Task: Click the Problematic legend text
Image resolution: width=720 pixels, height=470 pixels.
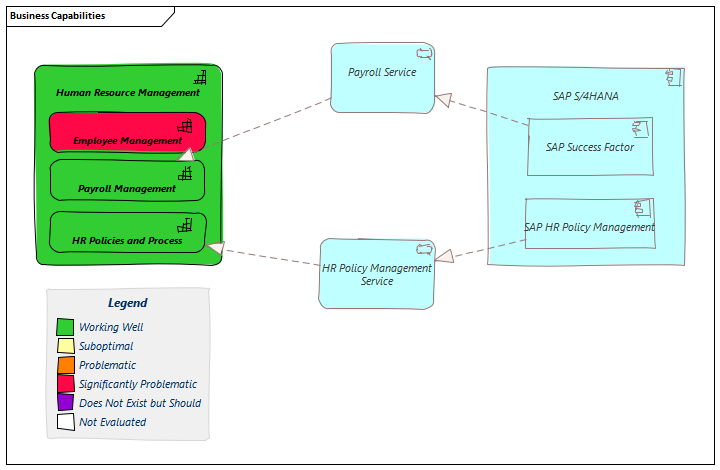Action: [x=107, y=365]
